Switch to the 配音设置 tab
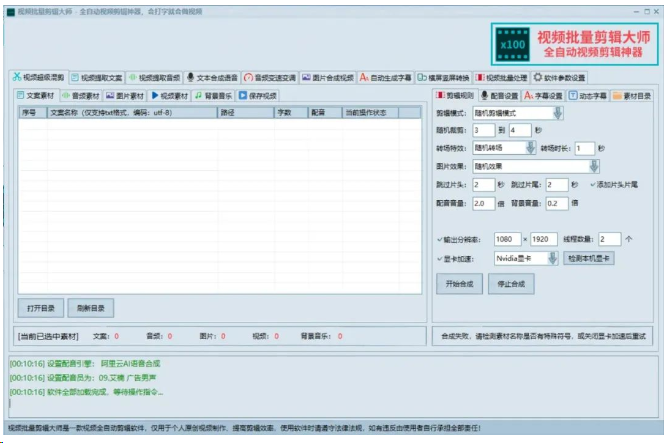 click(x=499, y=96)
